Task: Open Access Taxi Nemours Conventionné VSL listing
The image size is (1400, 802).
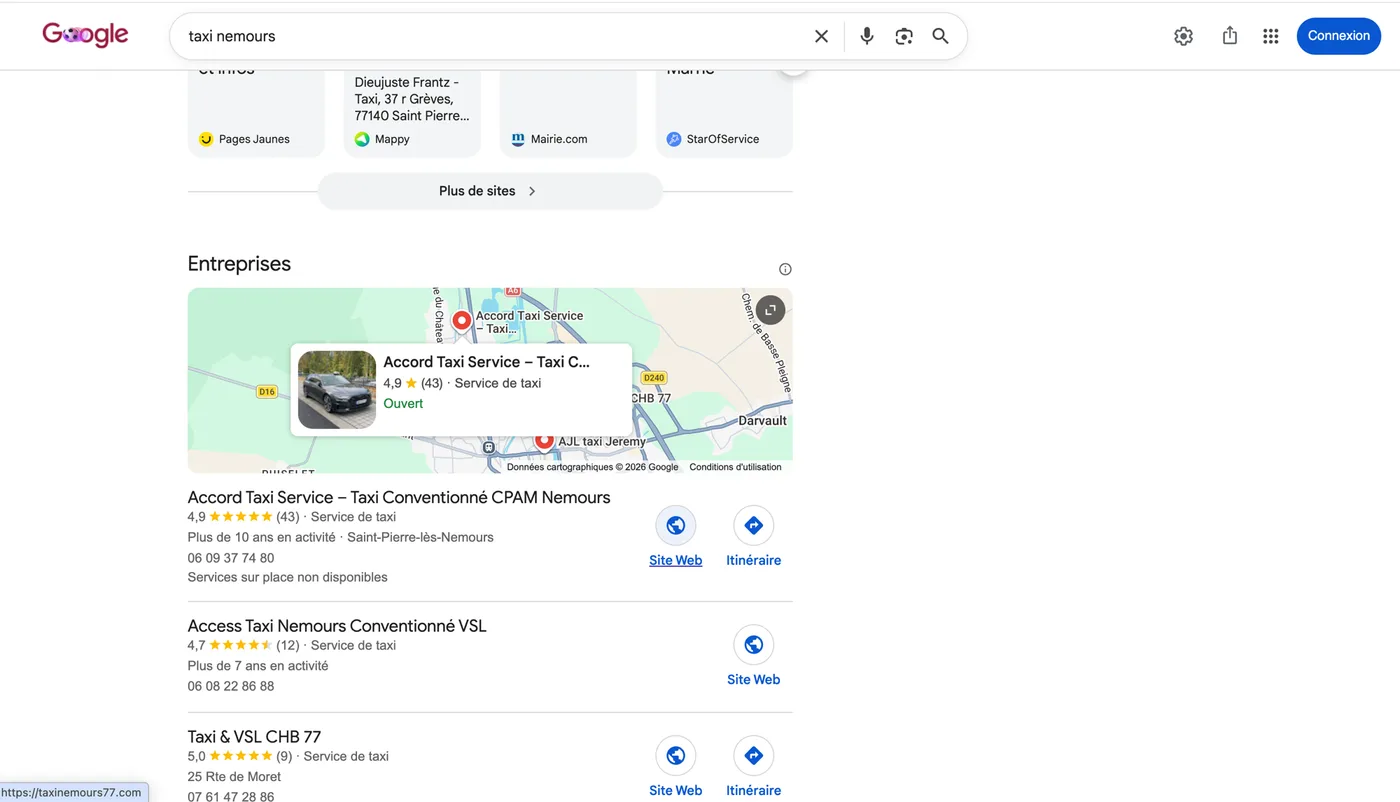Action: tap(337, 626)
